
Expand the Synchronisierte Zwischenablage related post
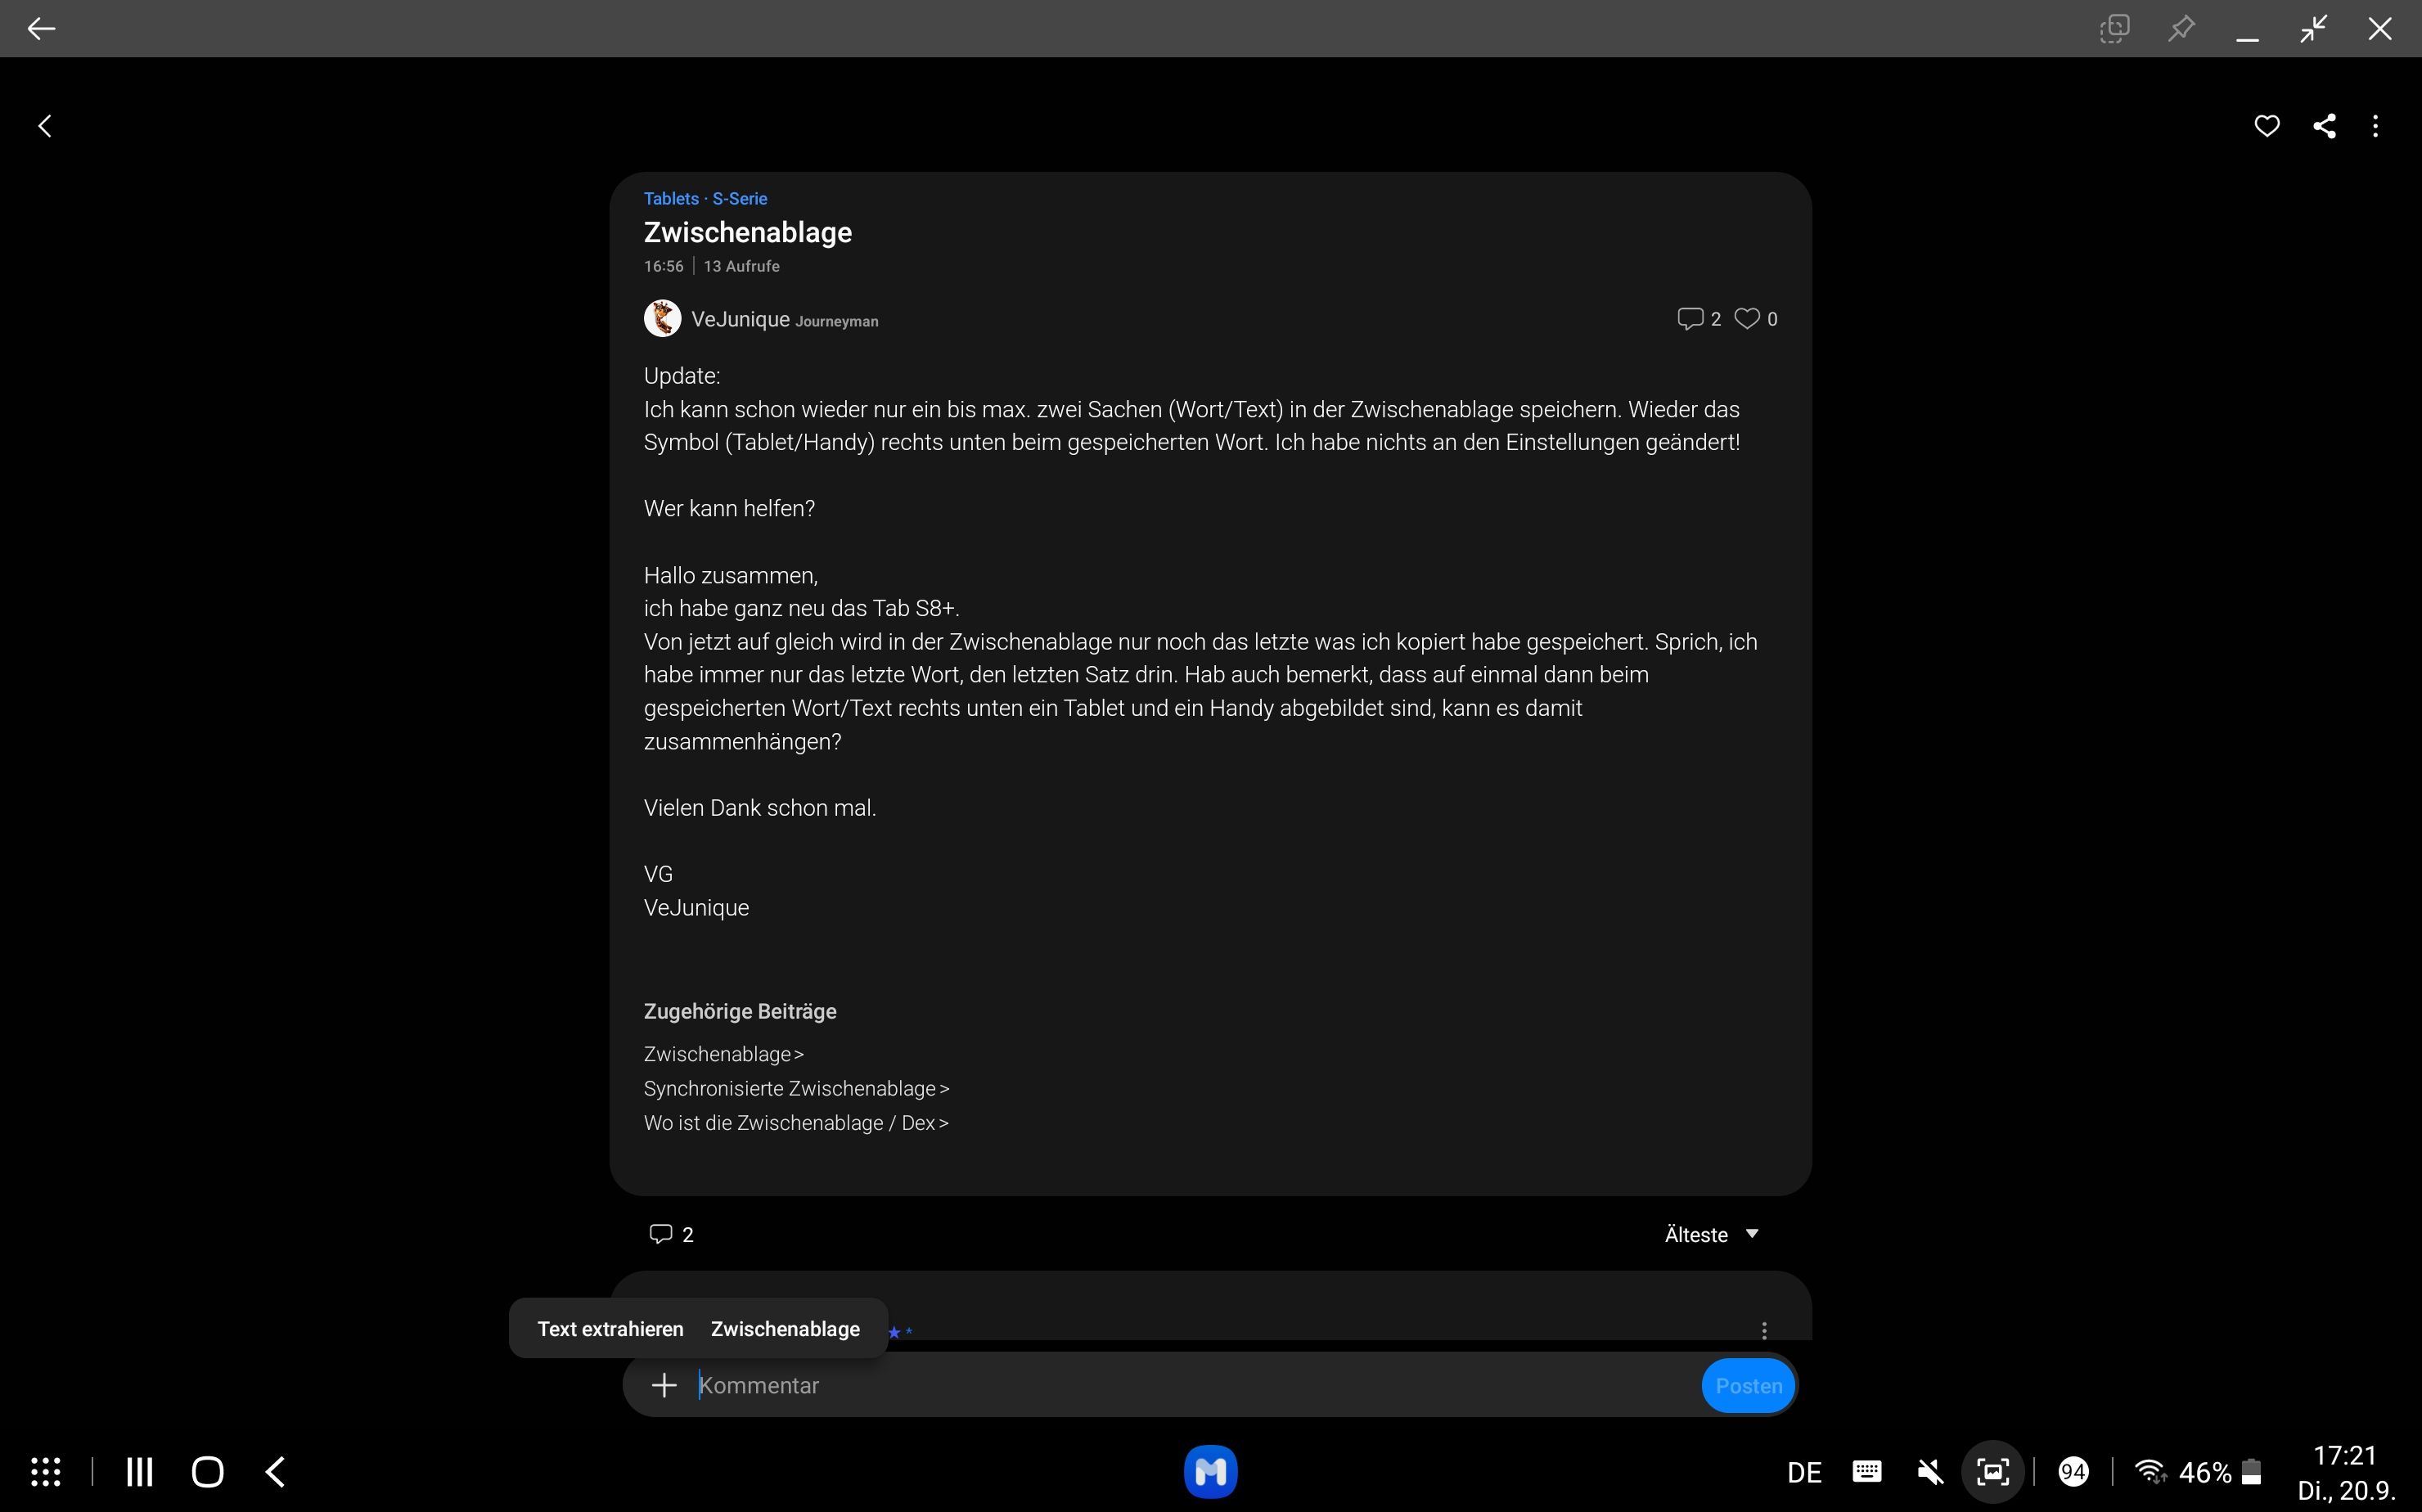pyautogui.click(x=795, y=1088)
